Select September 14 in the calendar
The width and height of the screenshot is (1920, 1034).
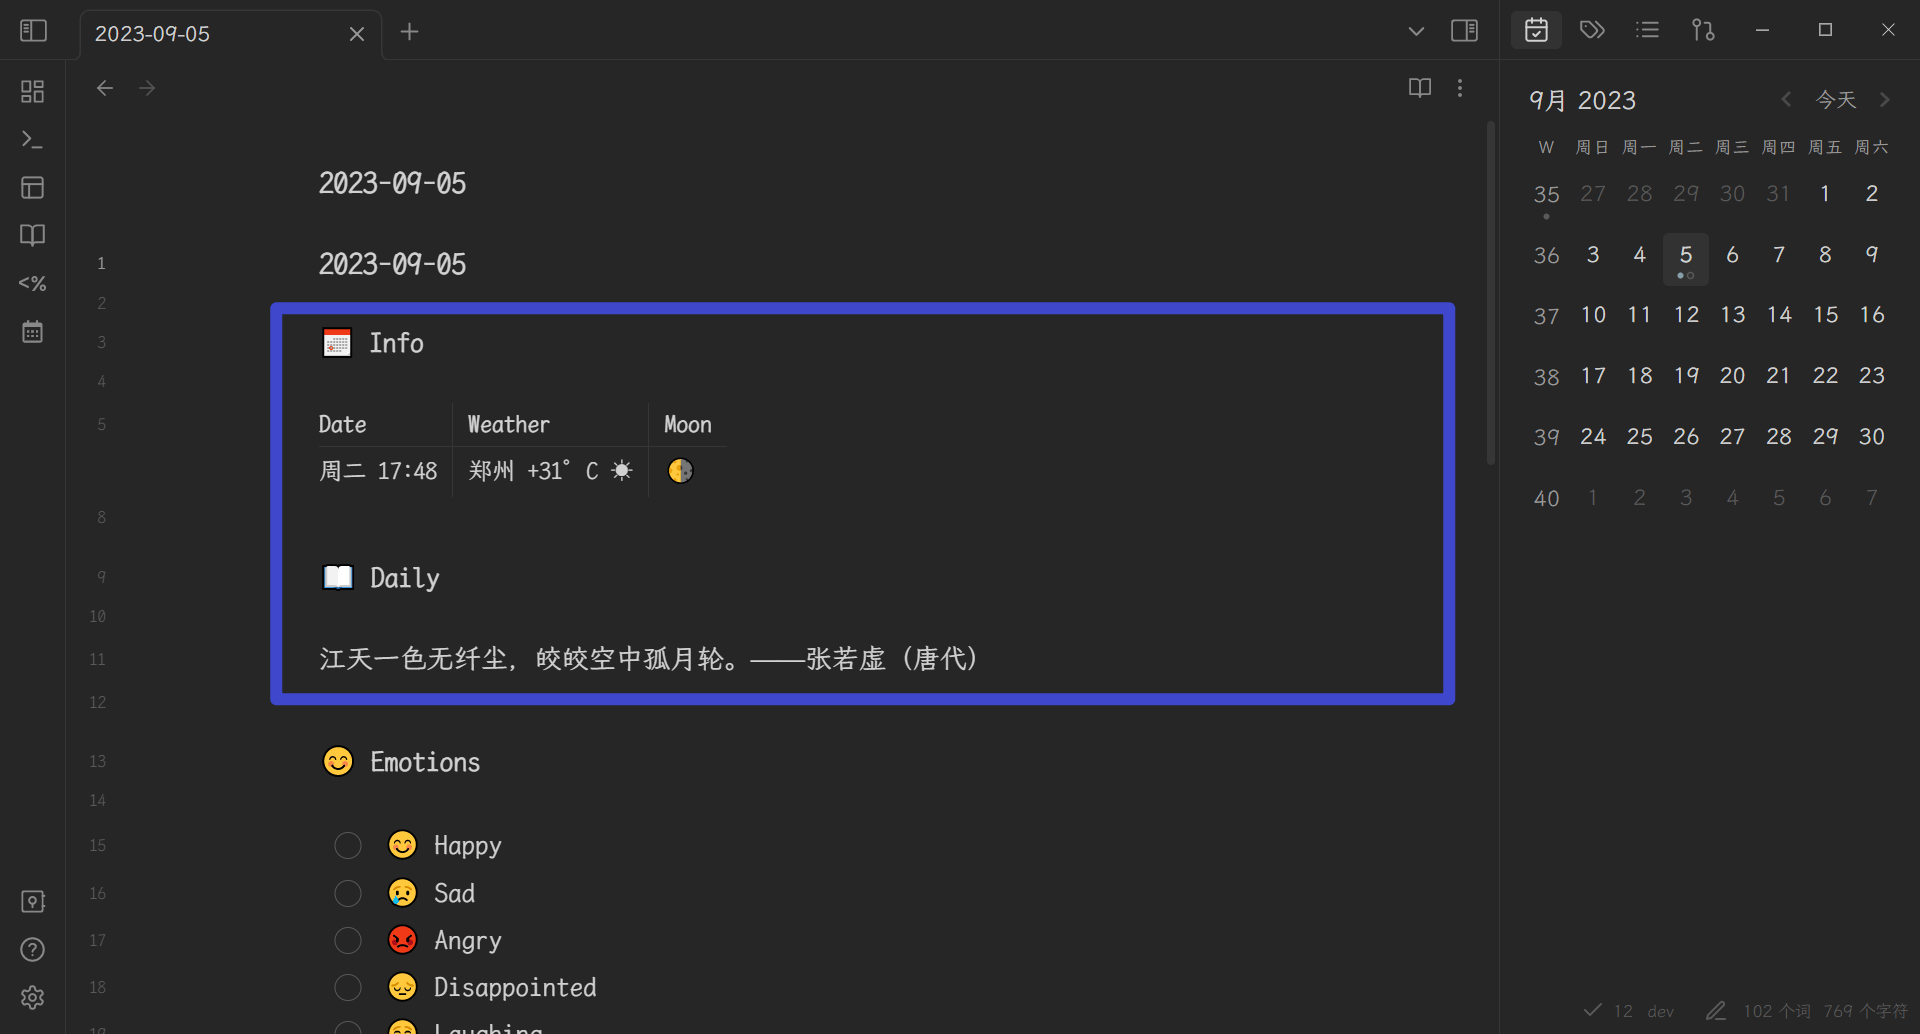(x=1779, y=314)
